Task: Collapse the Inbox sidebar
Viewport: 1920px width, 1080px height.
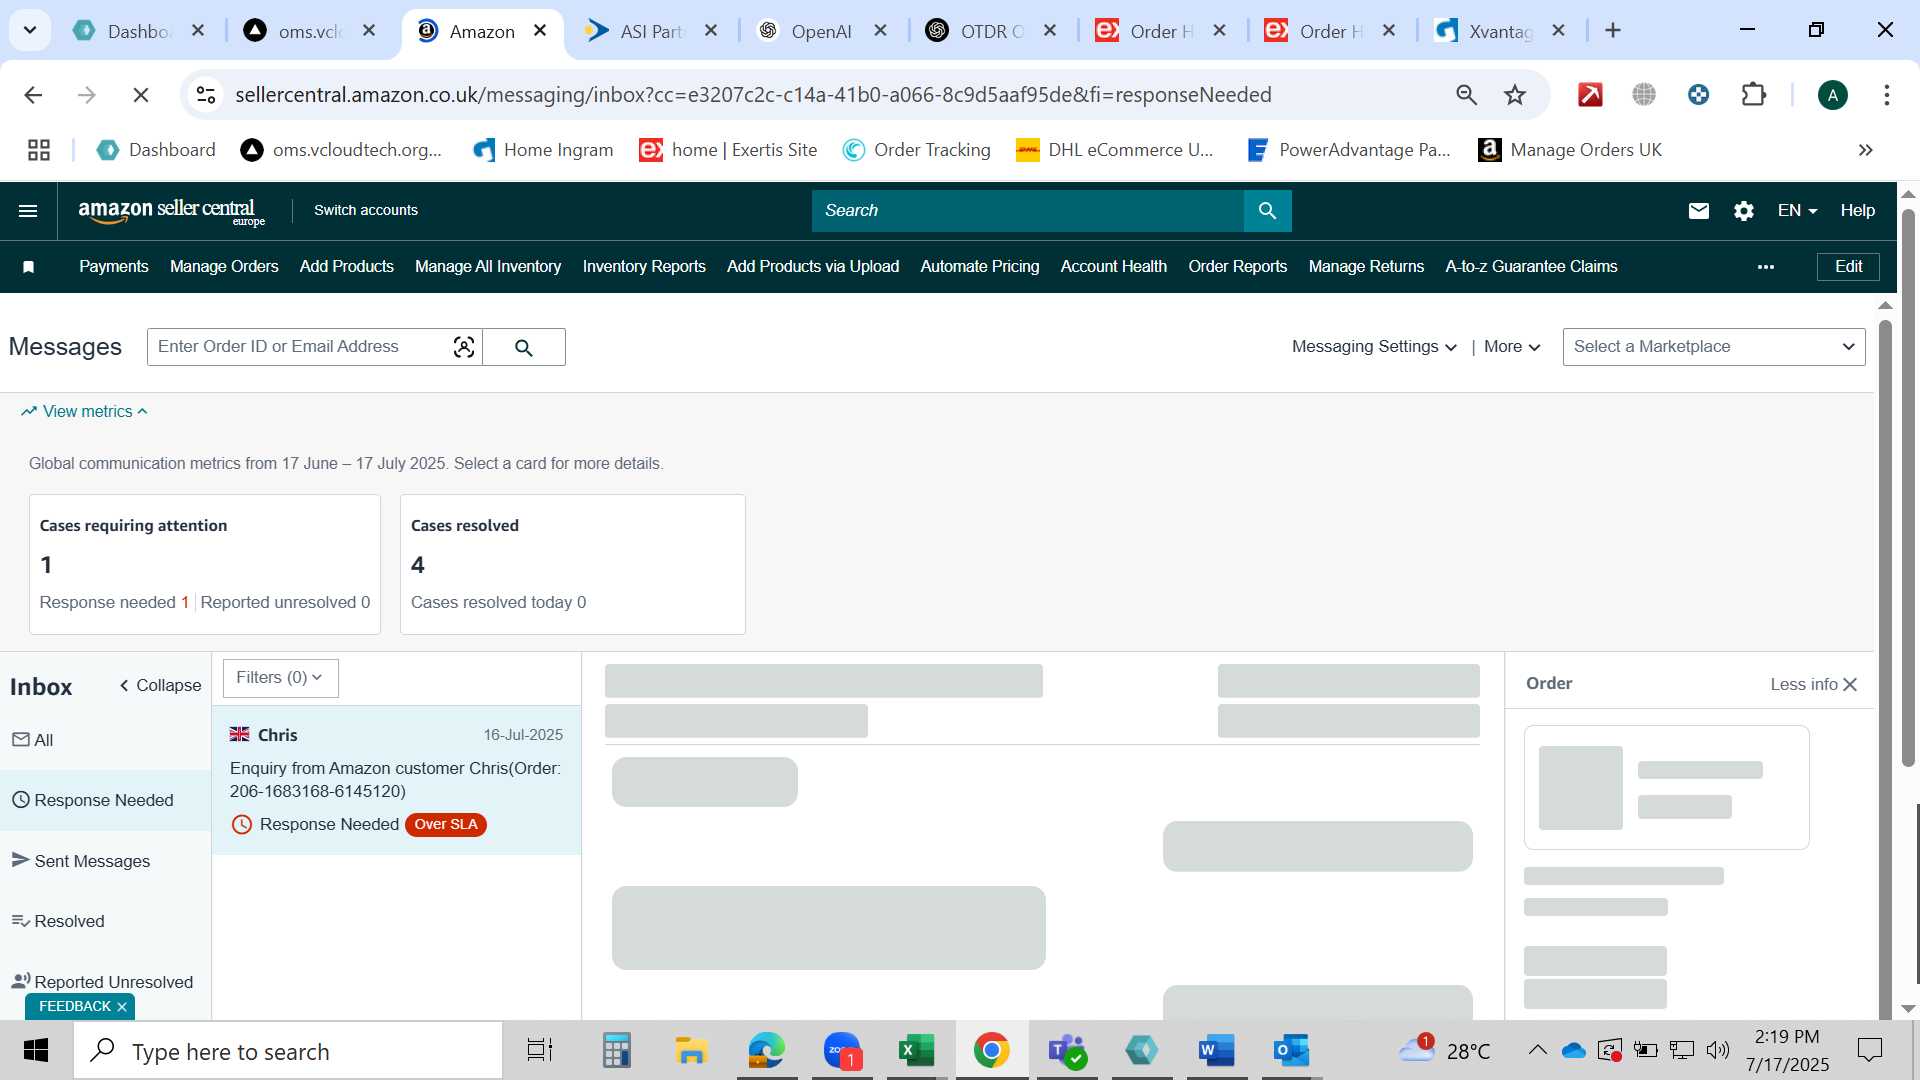Action: coord(160,686)
